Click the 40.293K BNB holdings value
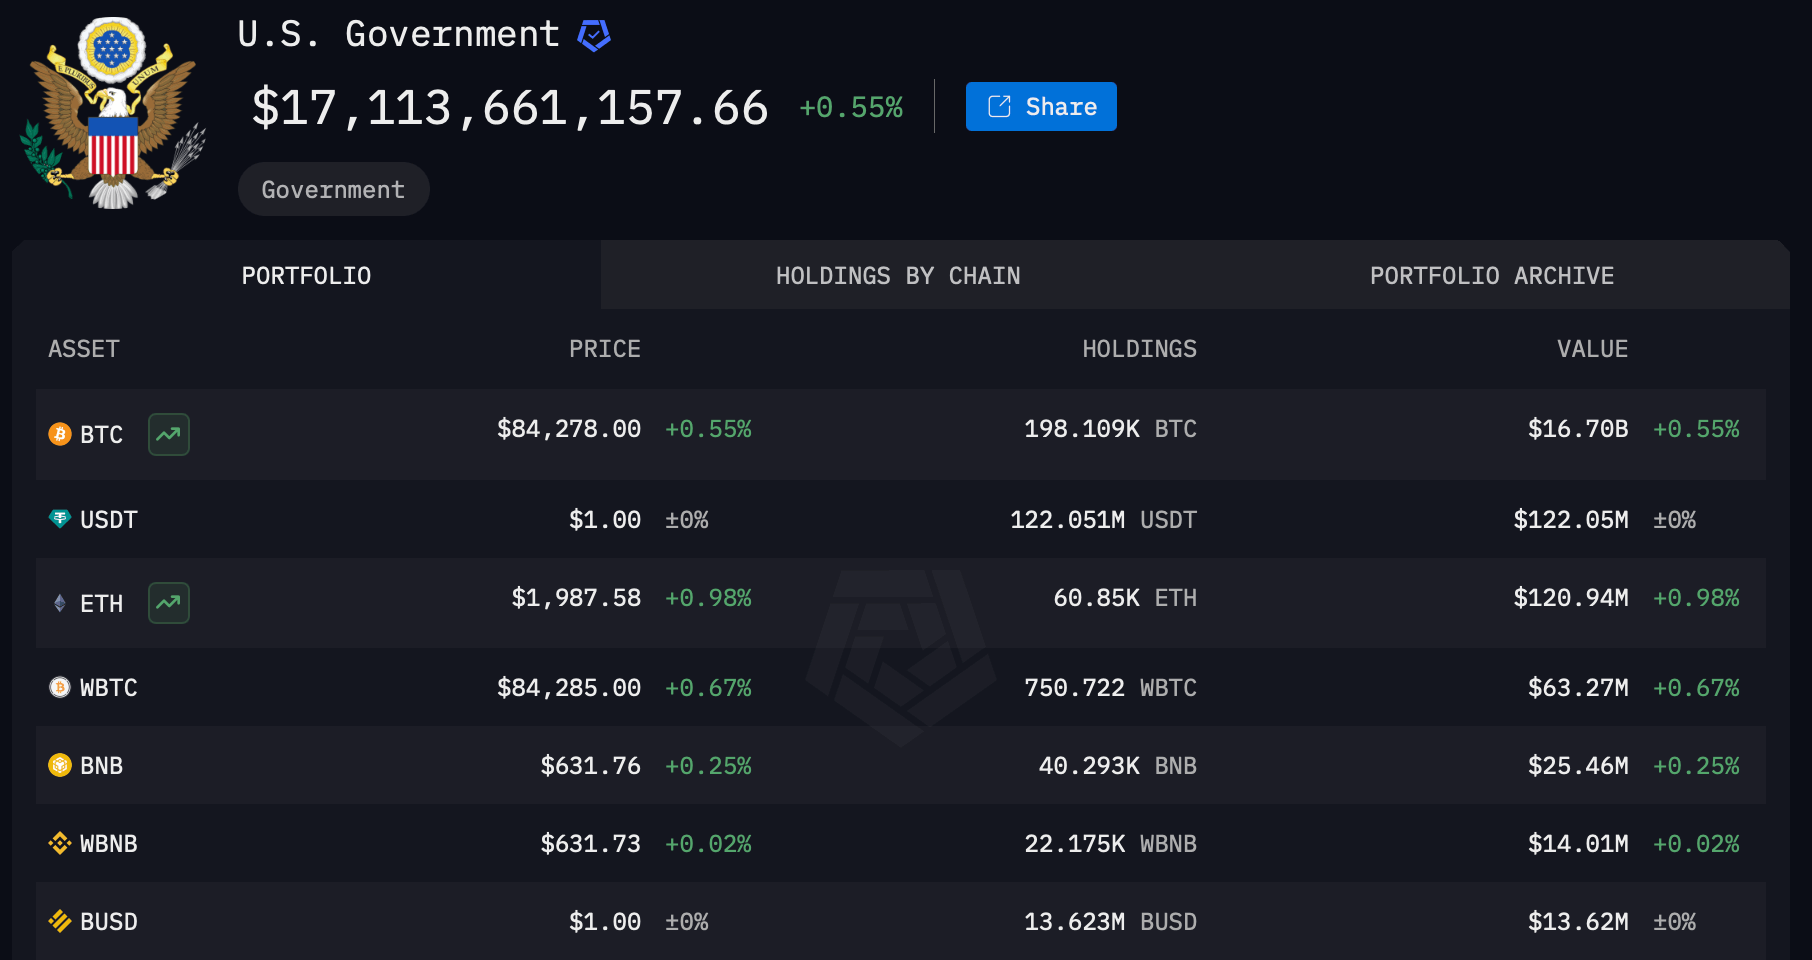Screen dimensions: 1812x960 coord(1117,766)
